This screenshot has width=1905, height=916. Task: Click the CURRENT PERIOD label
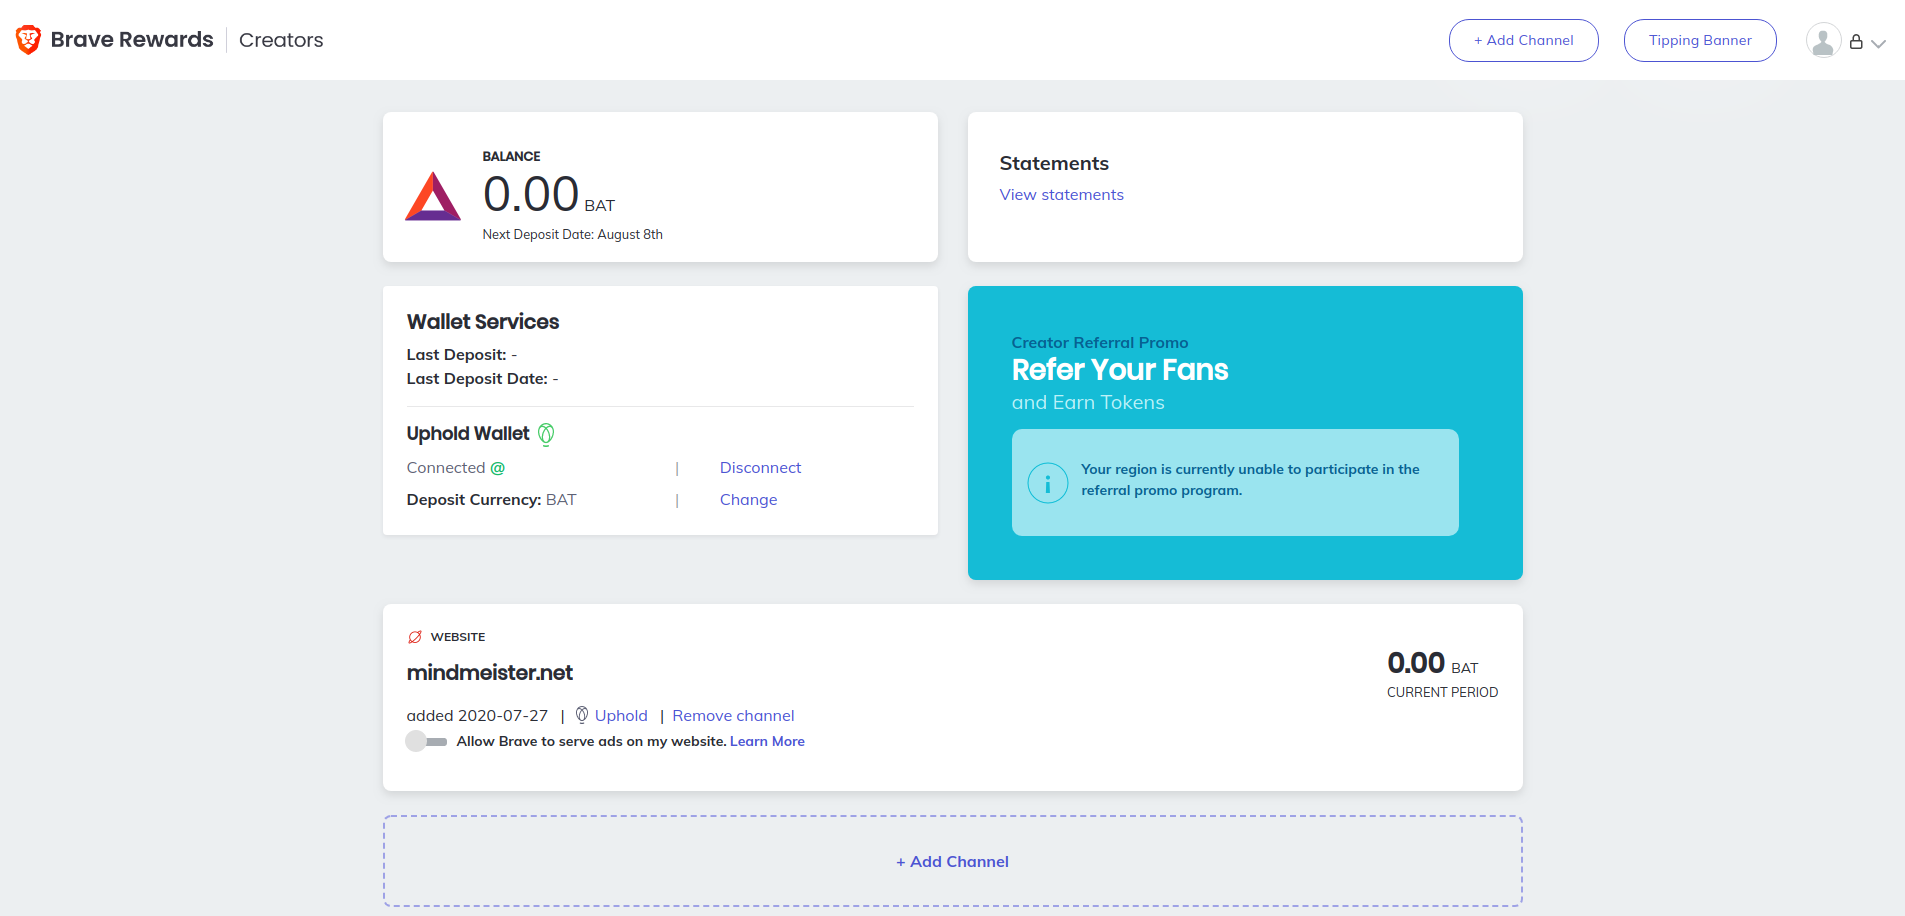(1442, 692)
